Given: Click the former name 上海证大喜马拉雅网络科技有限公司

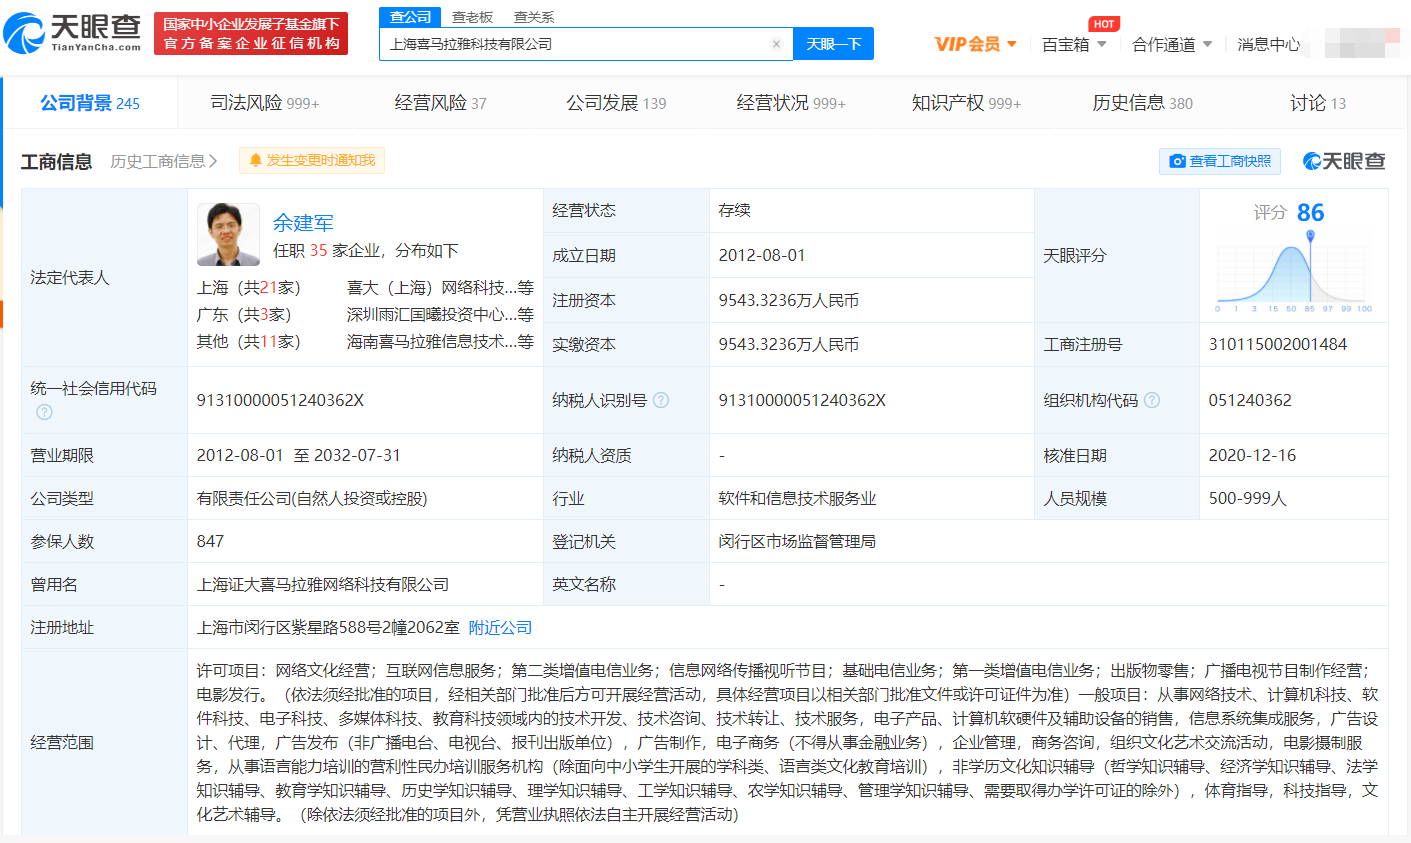Looking at the screenshot, I should [x=323, y=584].
